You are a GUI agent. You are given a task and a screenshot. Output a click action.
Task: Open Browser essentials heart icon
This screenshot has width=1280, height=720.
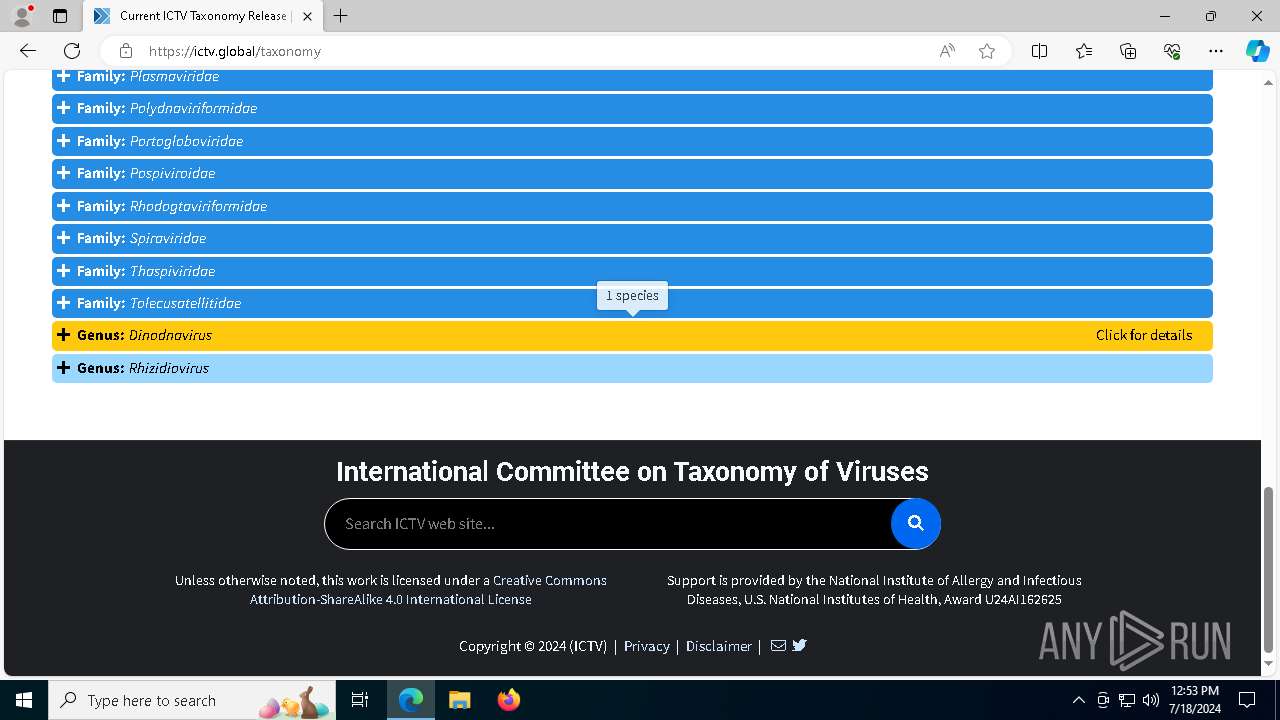tap(1172, 51)
